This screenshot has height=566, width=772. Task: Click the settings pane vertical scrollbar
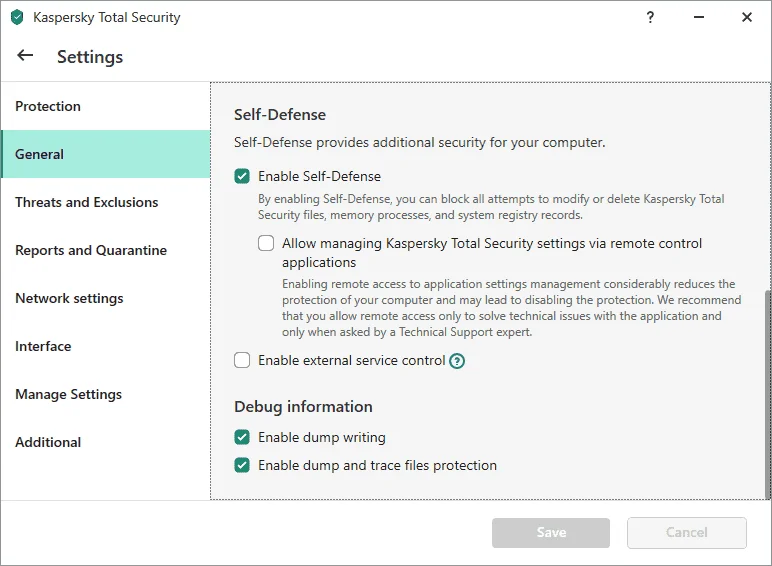pos(768,394)
